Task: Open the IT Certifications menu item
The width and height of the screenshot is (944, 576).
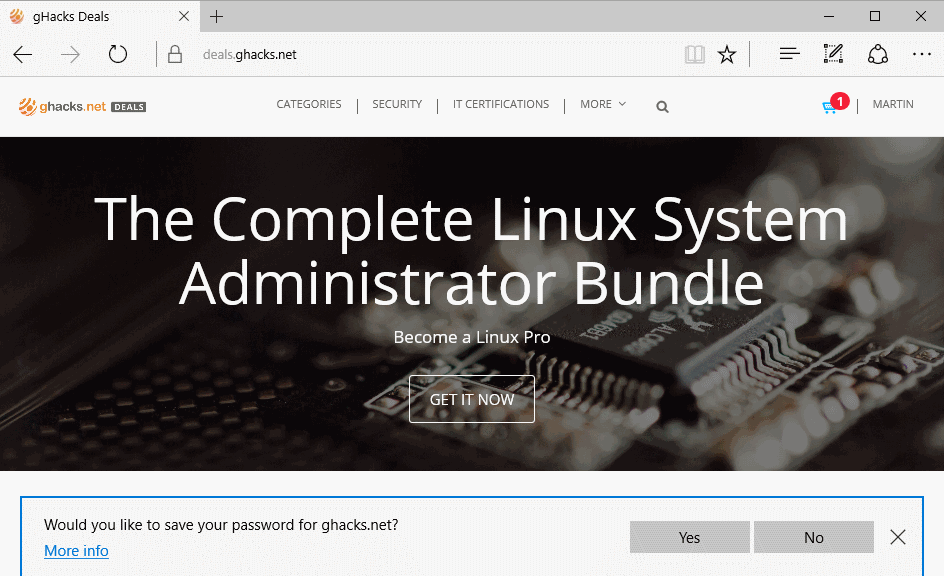Action: click(x=501, y=104)
